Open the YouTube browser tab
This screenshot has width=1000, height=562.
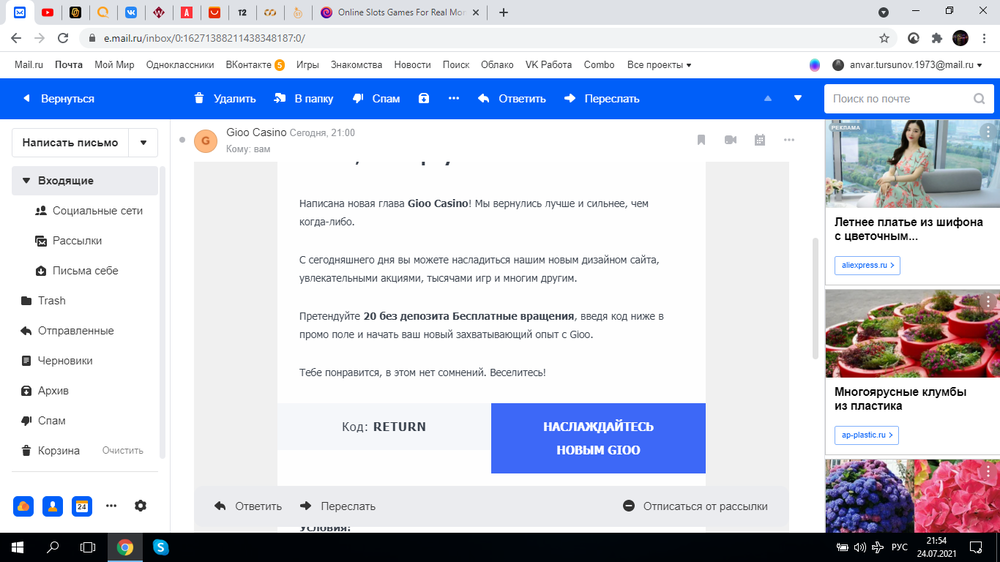(x=47, y=12)
